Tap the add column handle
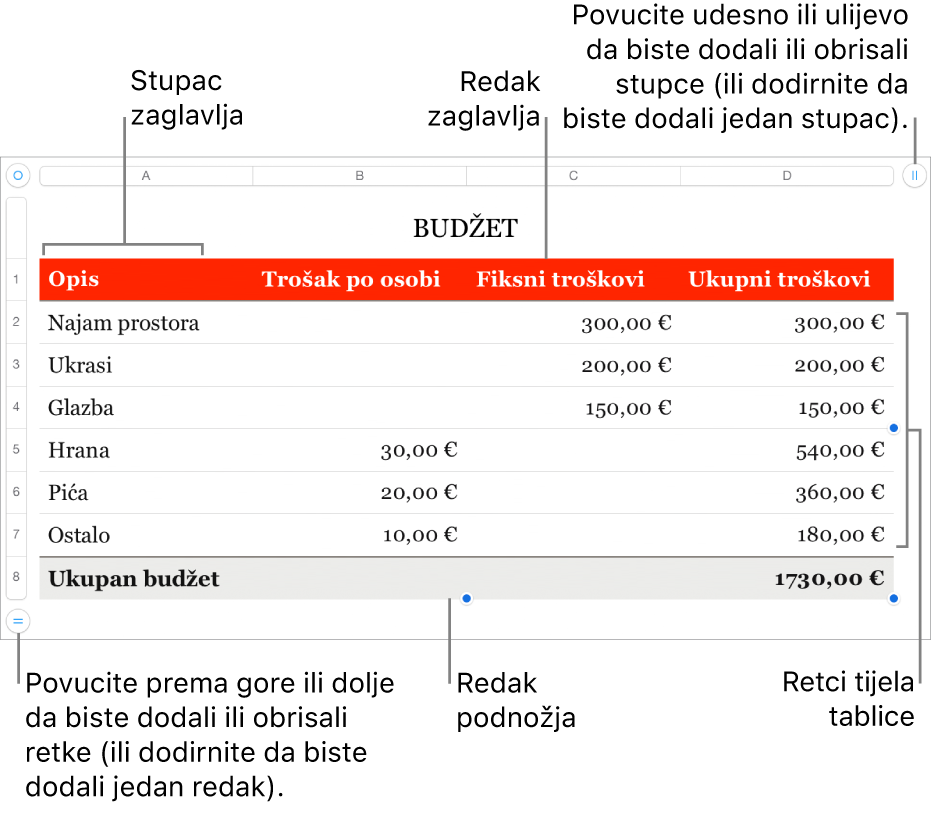The height and width of the screenshot is (814, 931). (x=914, y=176)
